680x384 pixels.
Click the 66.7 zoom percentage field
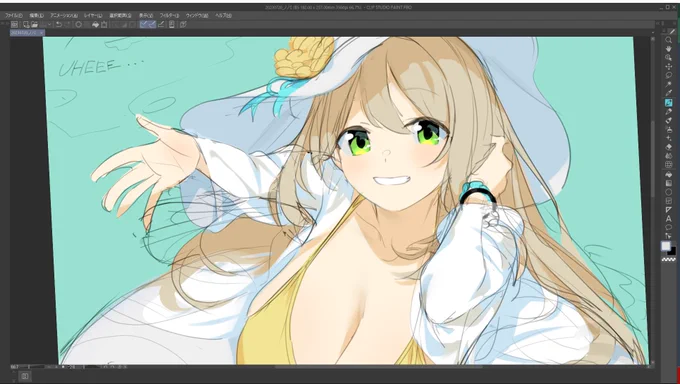15,367
